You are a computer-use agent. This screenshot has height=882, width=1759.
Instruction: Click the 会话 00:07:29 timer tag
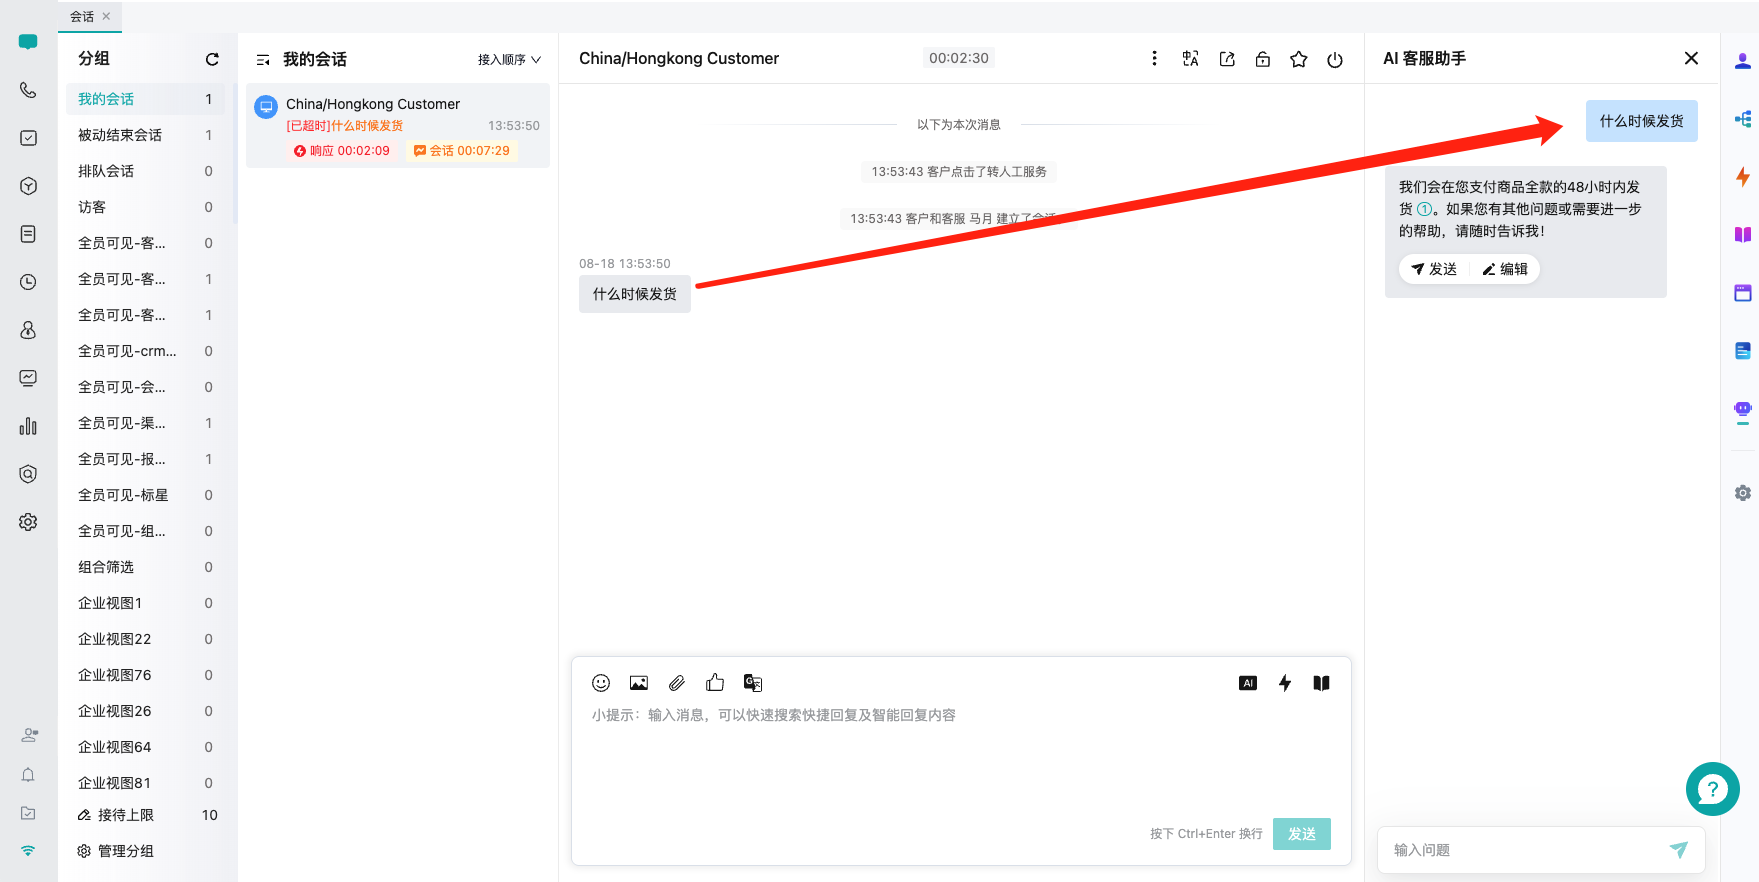pyautogui.click(x=462, y=151)
